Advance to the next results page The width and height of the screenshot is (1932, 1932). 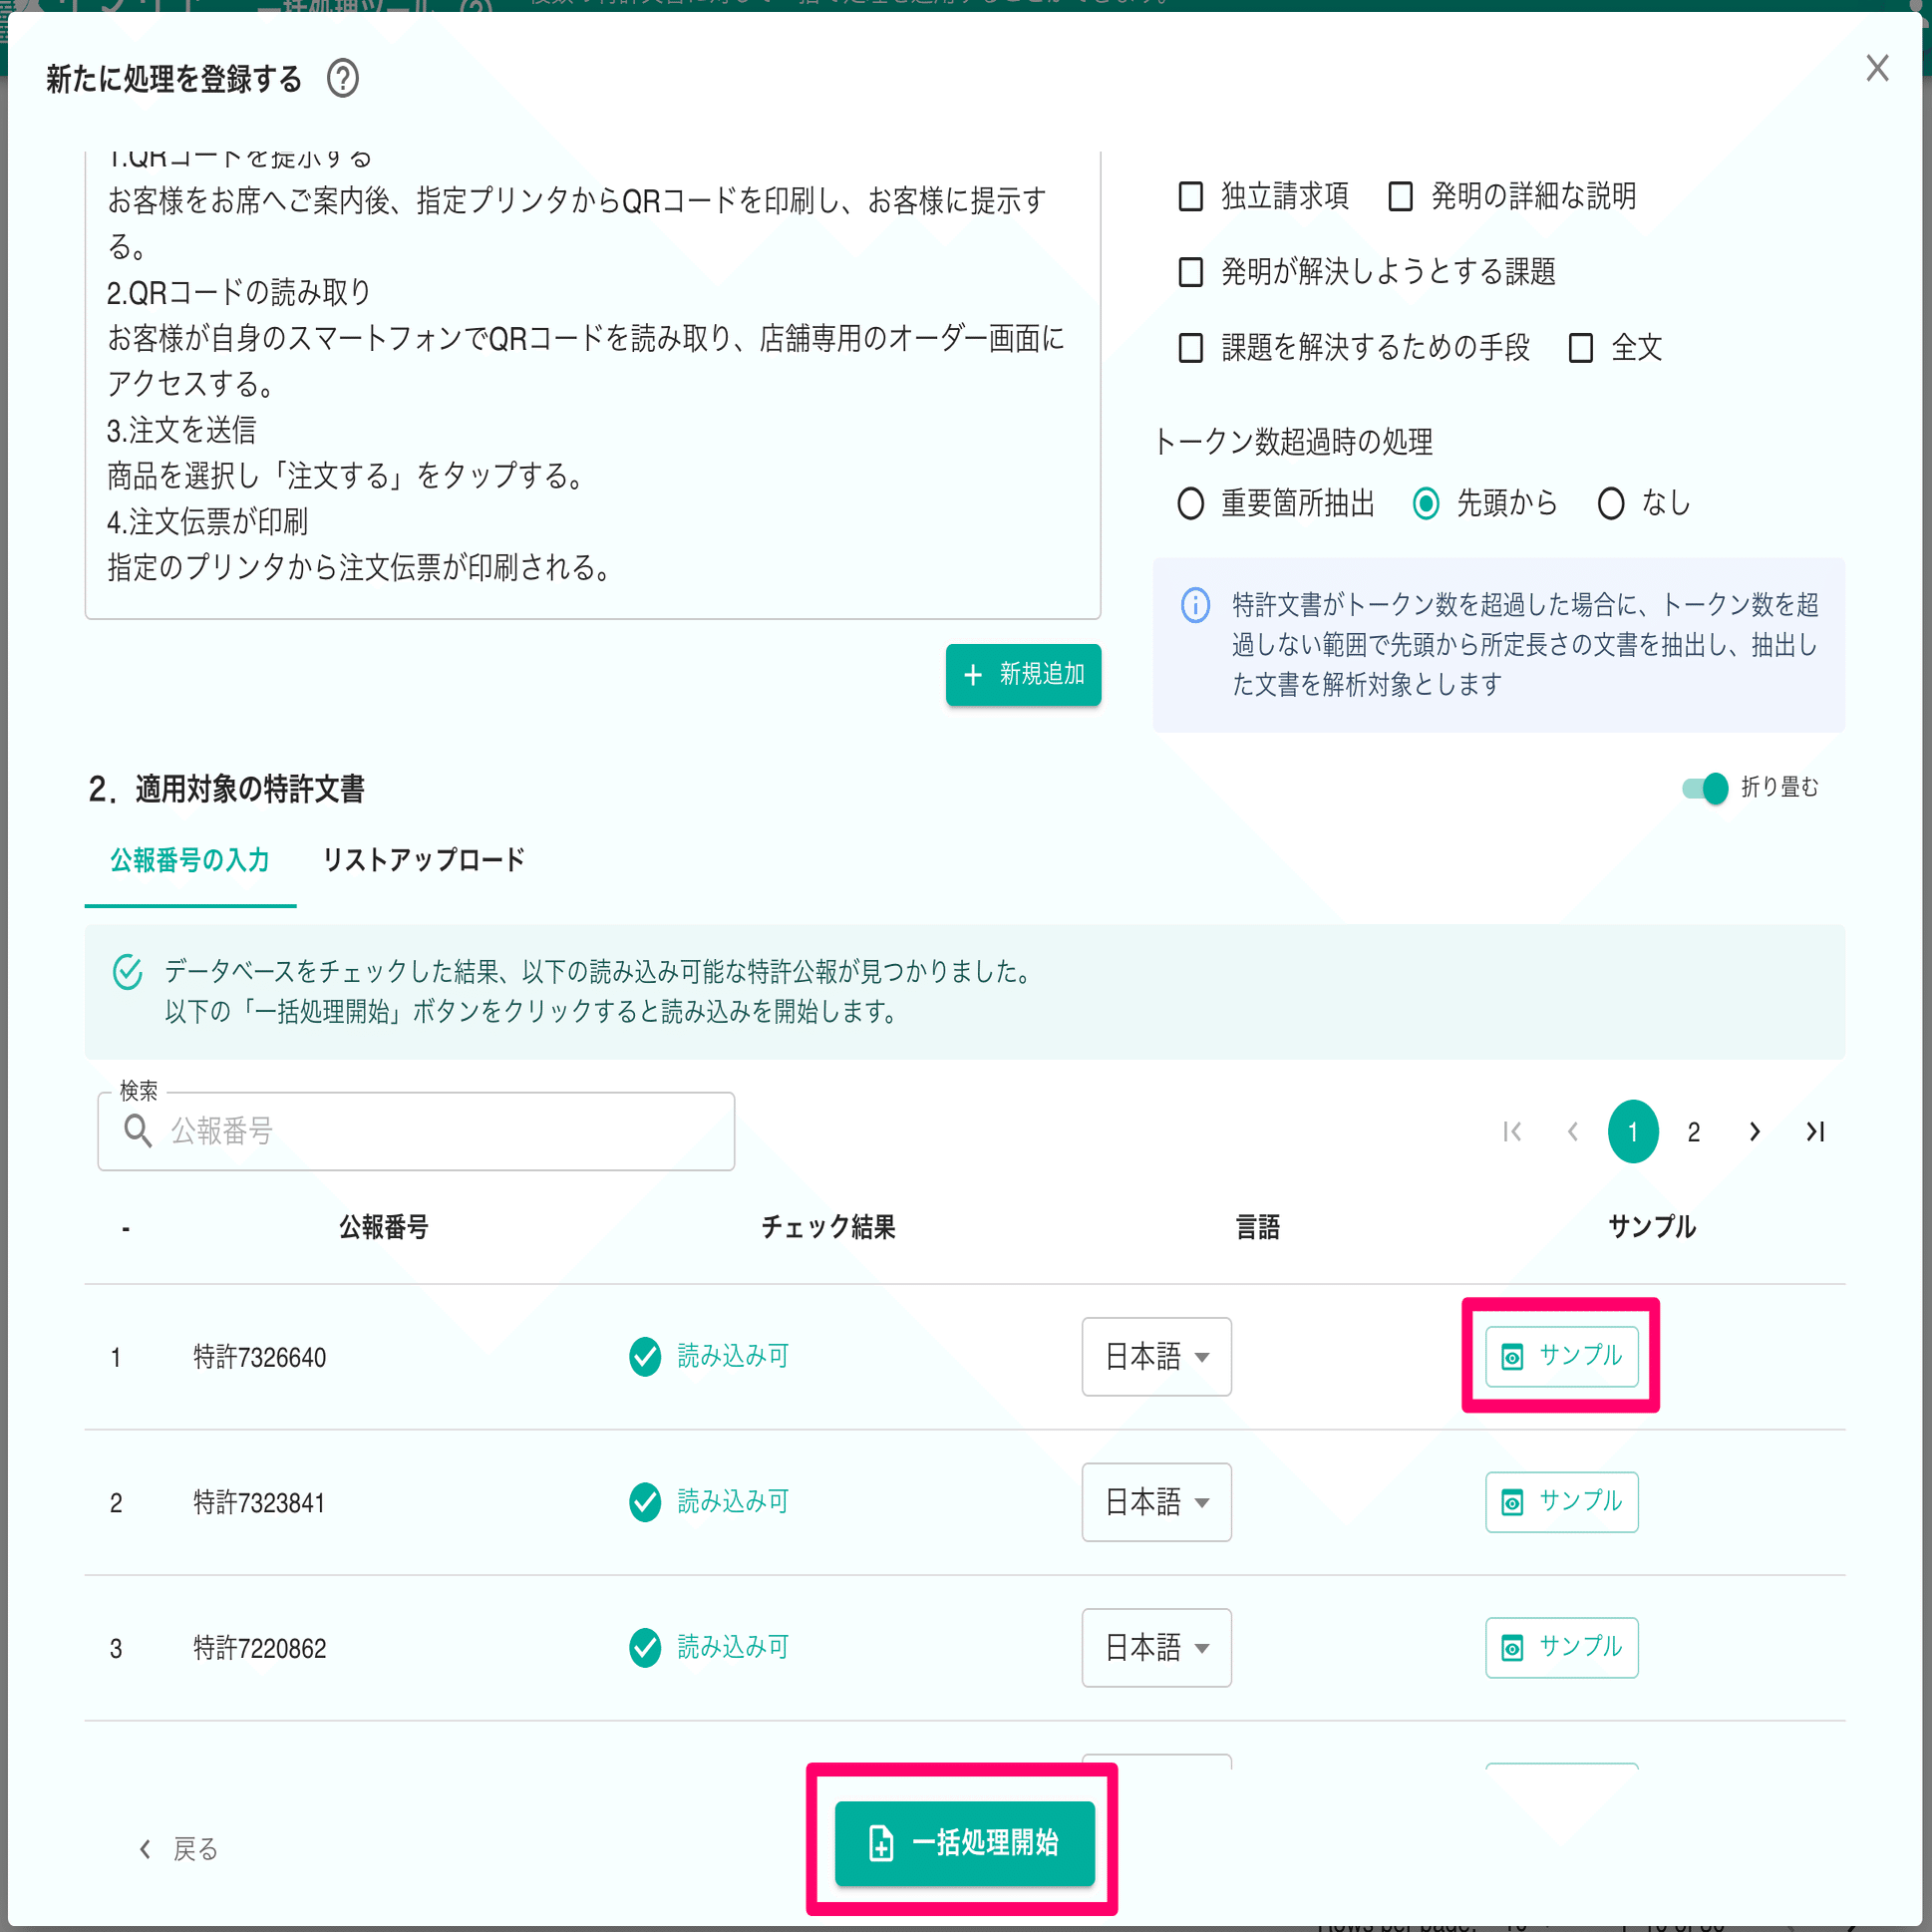tap(1754, 1131)
